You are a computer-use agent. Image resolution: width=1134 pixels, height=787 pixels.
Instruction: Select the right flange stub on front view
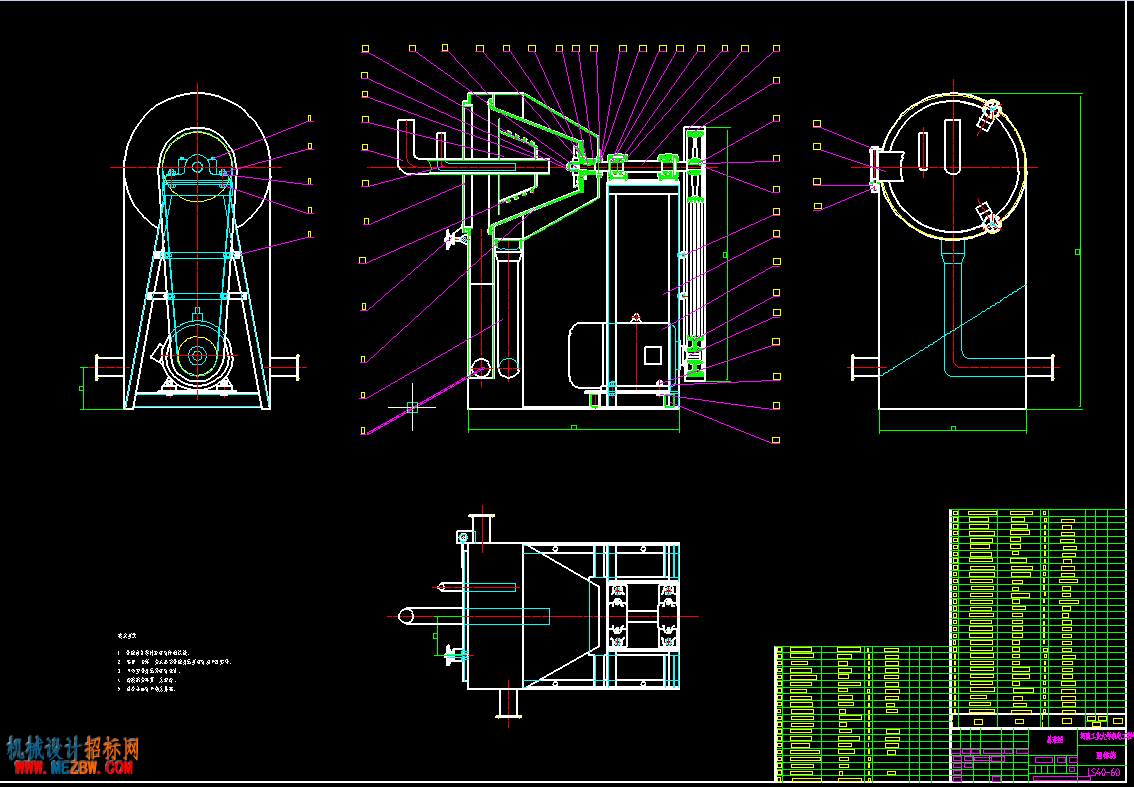coord(284,367)
